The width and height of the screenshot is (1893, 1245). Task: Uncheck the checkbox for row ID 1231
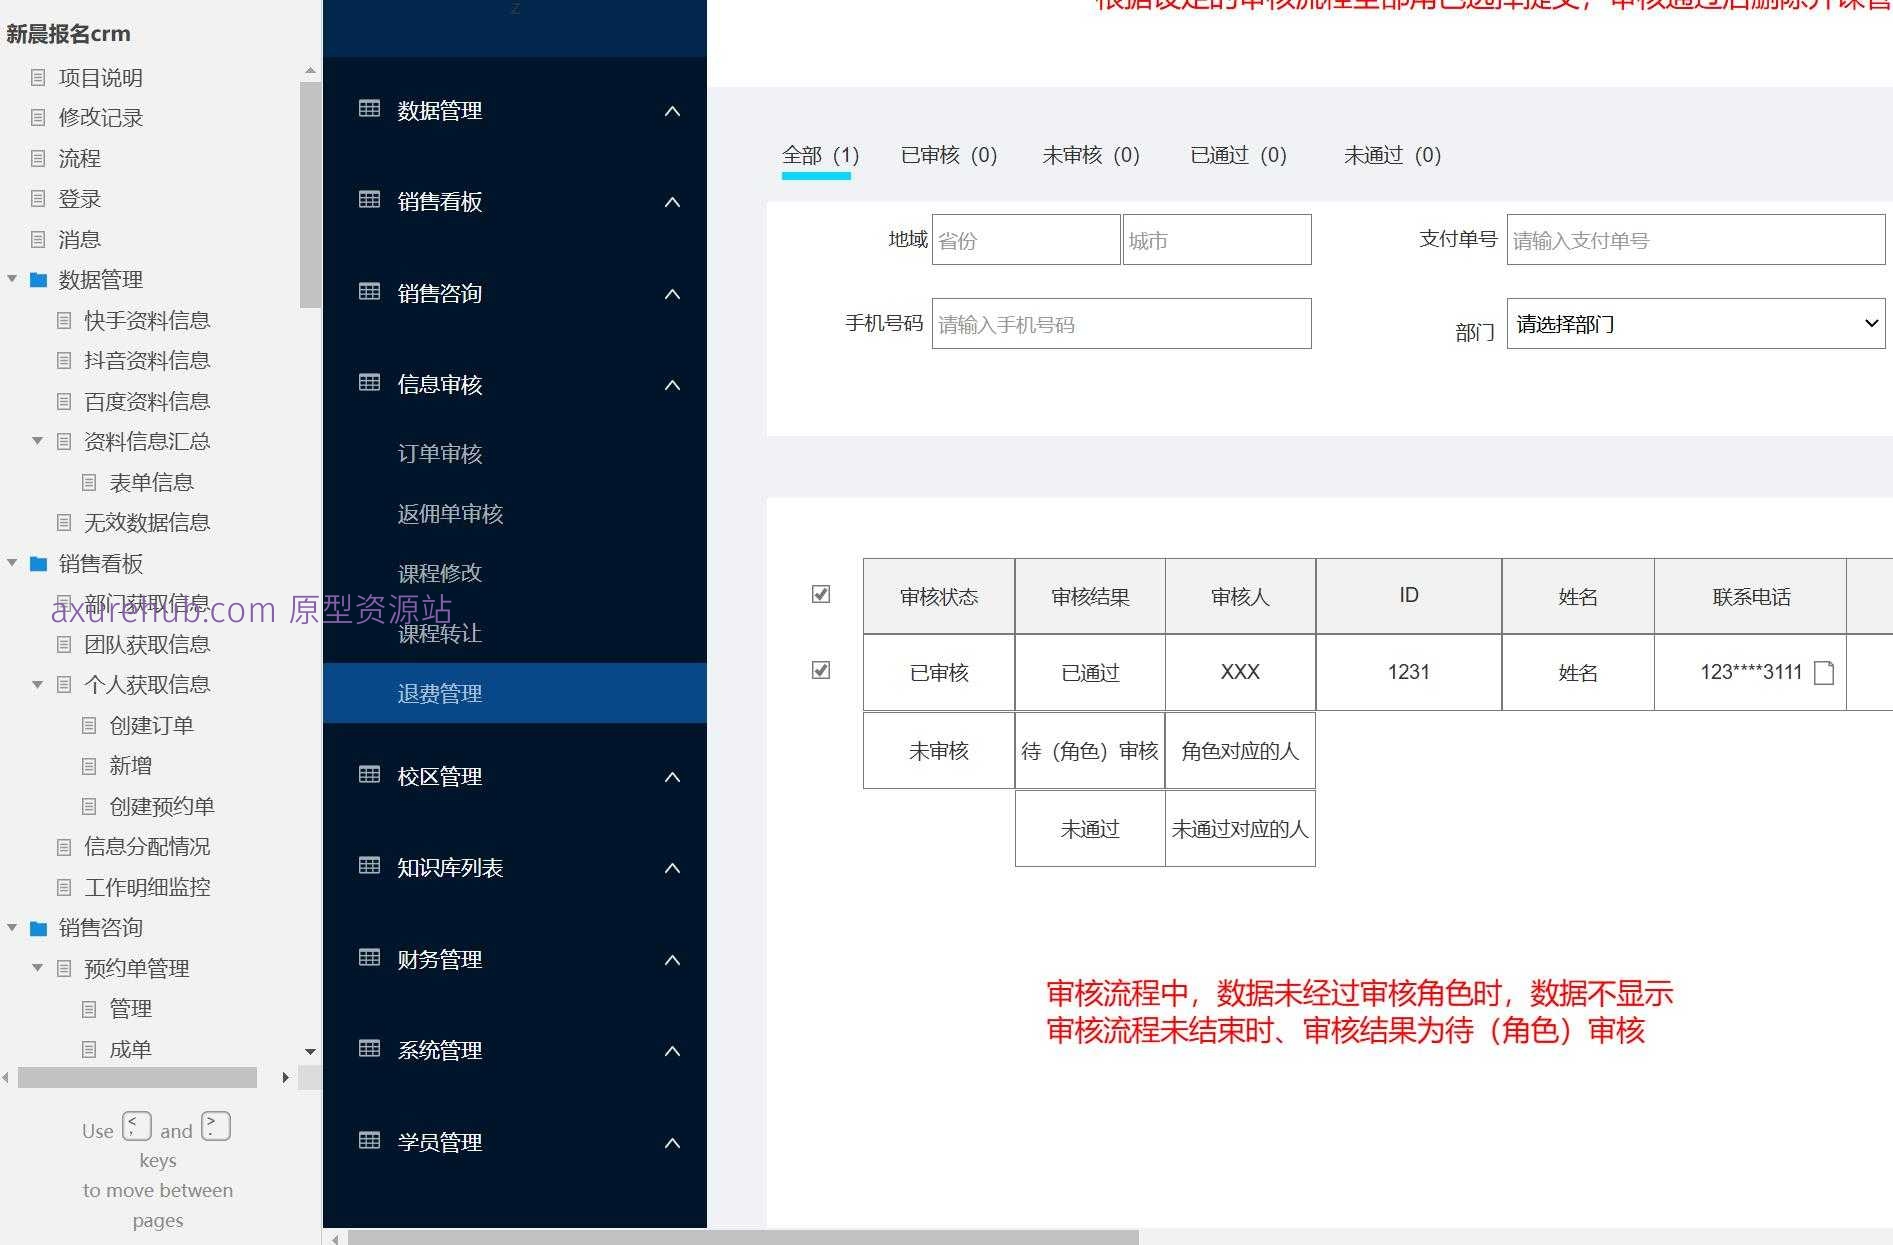pyautogui.click(x=821, y=670)
